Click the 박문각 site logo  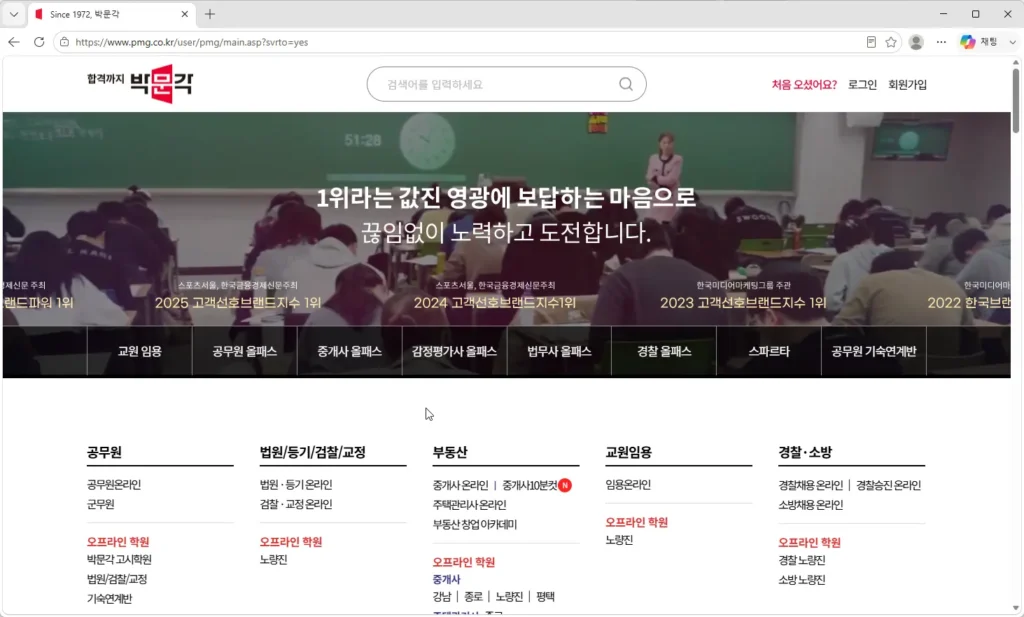click(x=140, y=84)
